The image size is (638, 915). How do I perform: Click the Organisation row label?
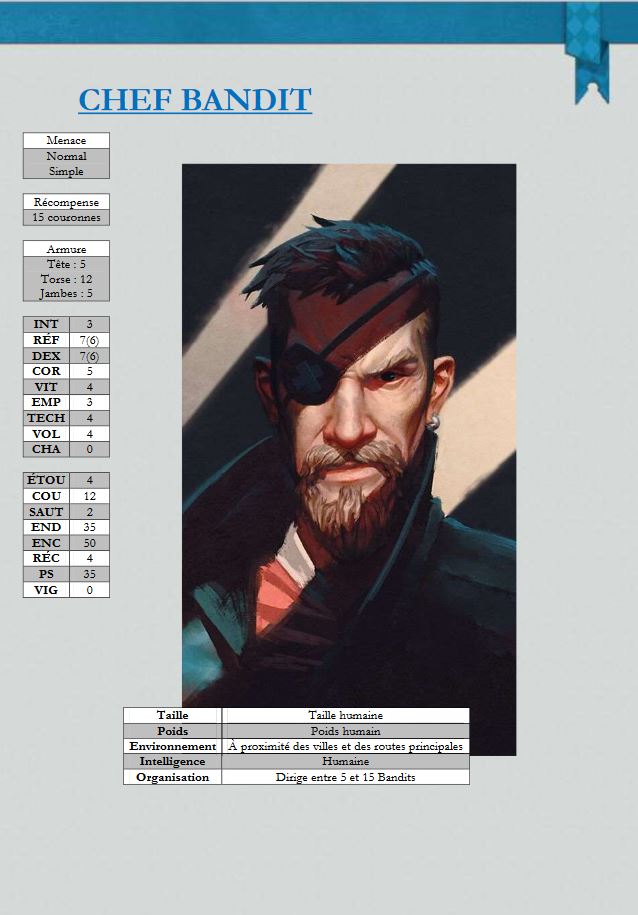(172, 777)
